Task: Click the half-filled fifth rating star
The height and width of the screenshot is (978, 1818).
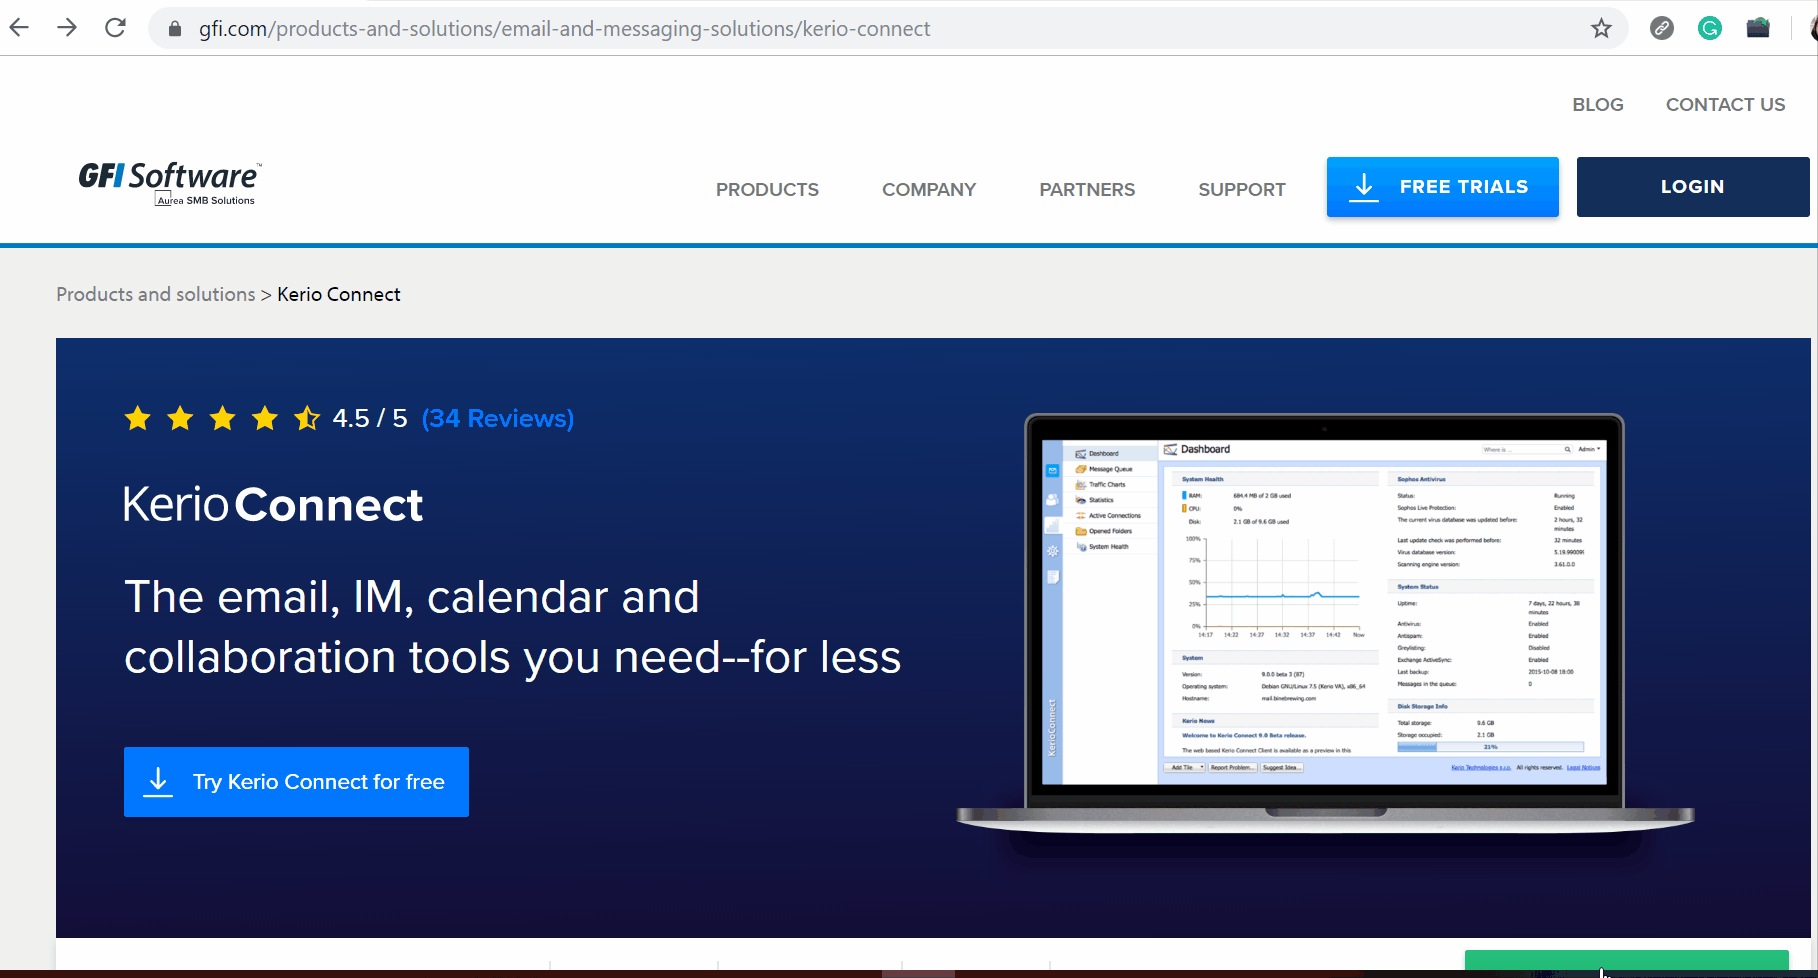Action: point(307,418)
